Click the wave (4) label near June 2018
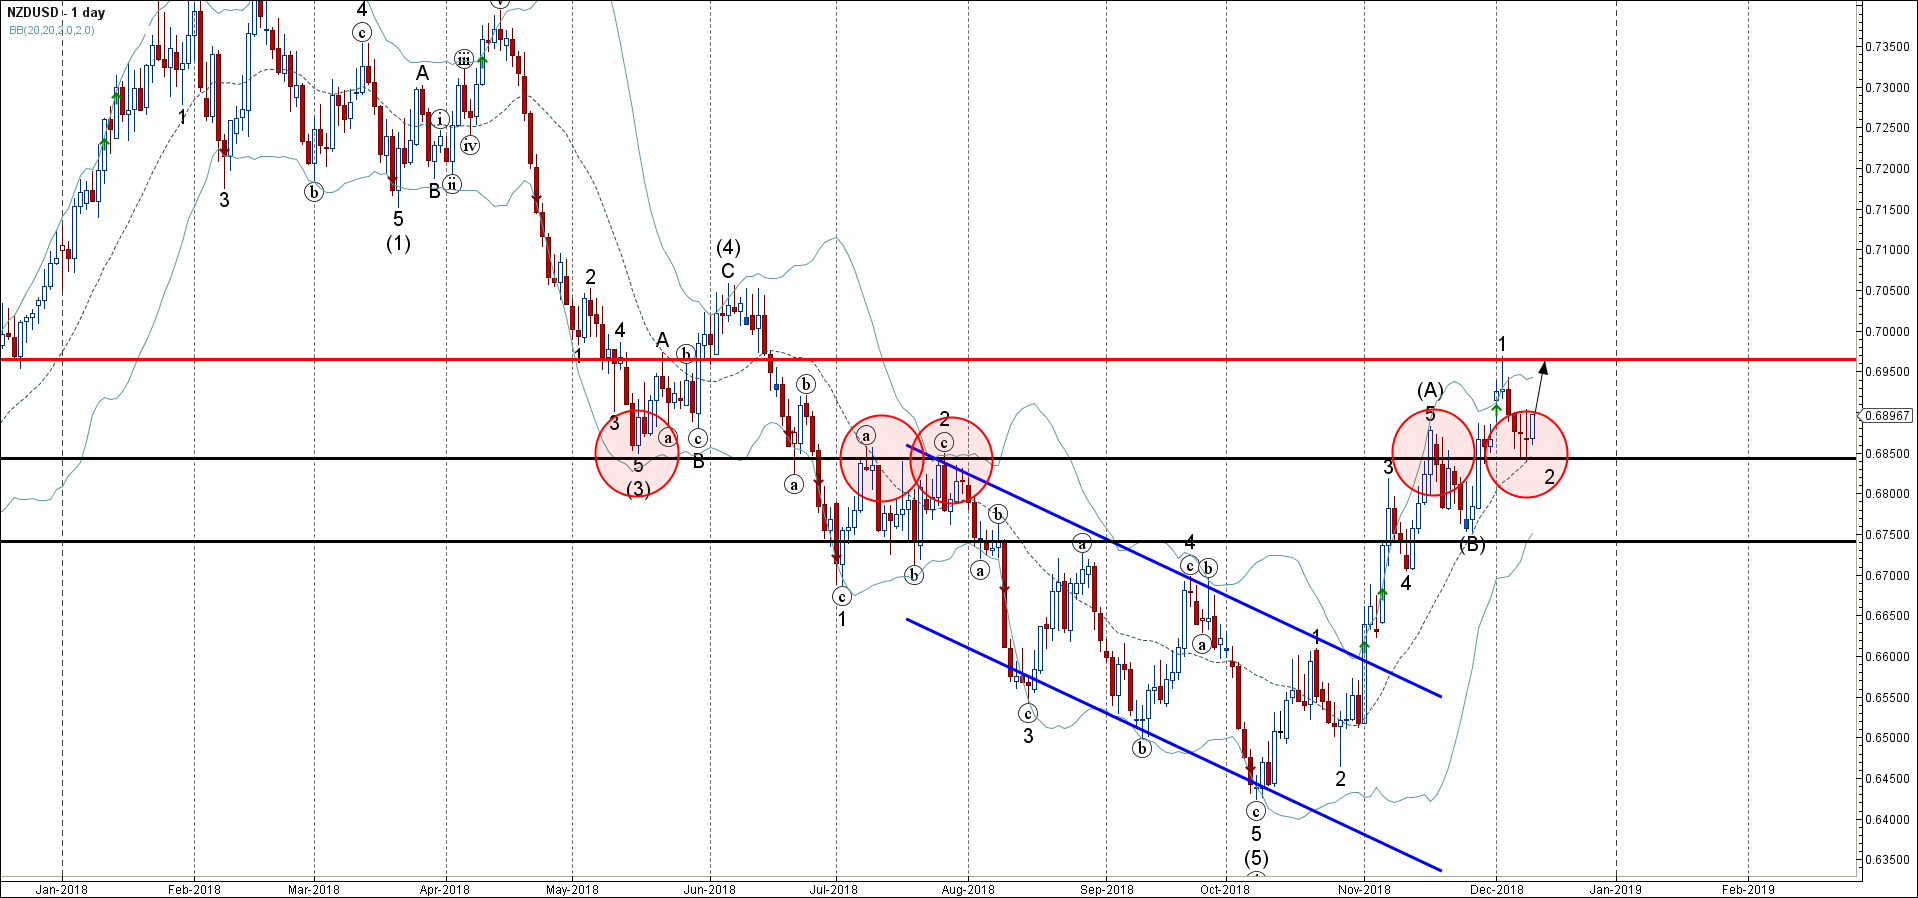Viewport: 1918px width, 898px height. click(x=728, y=247)
